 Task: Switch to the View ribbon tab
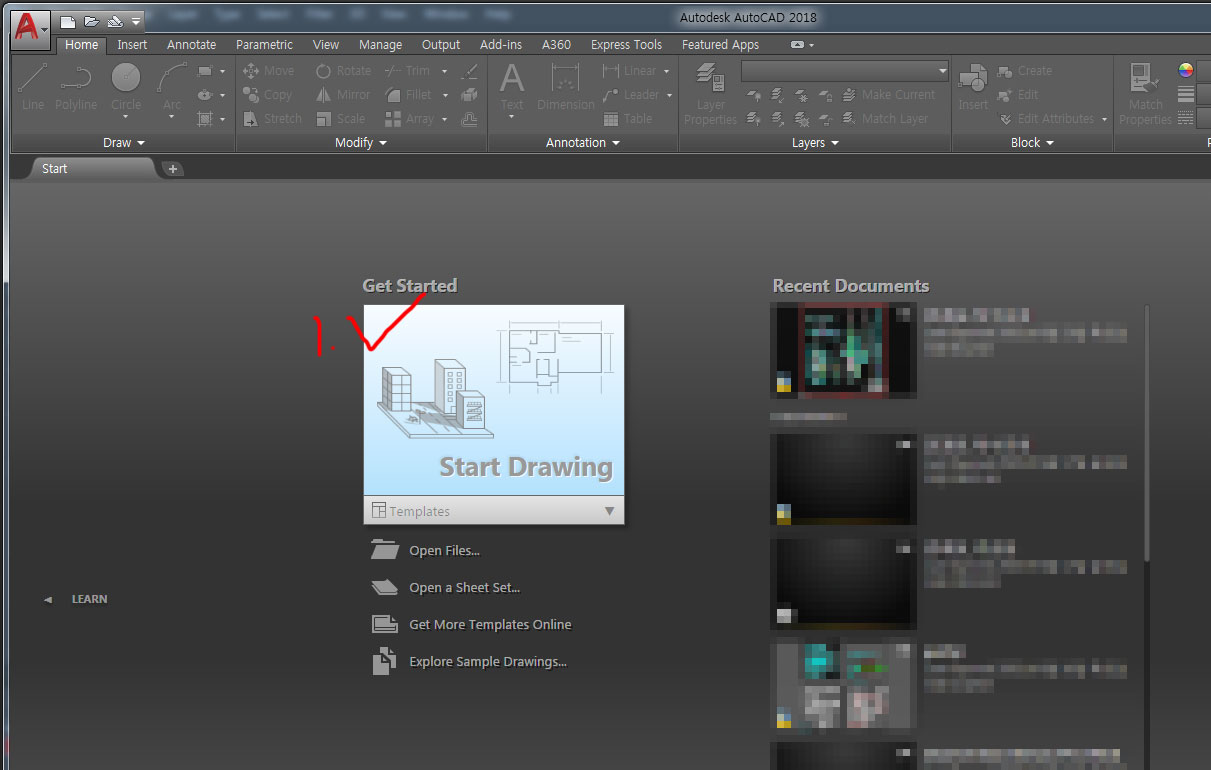pyautogui.click(x=326, y=45)
